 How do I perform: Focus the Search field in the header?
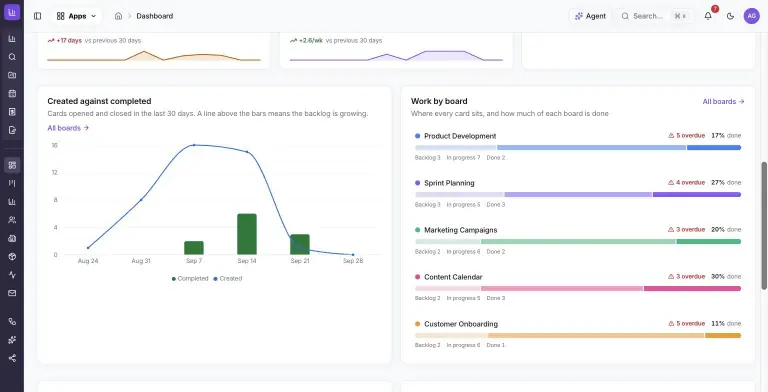click(x=654, y=16)
